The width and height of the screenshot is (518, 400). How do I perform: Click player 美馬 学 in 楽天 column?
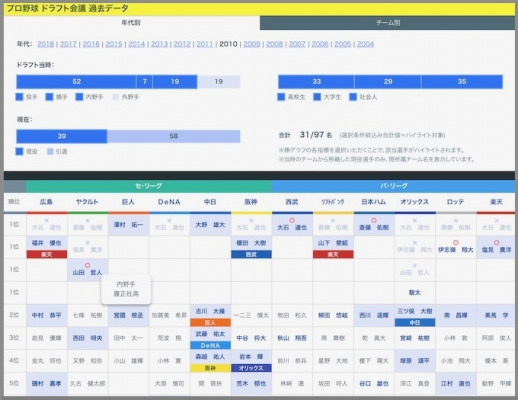pos(496,315)
